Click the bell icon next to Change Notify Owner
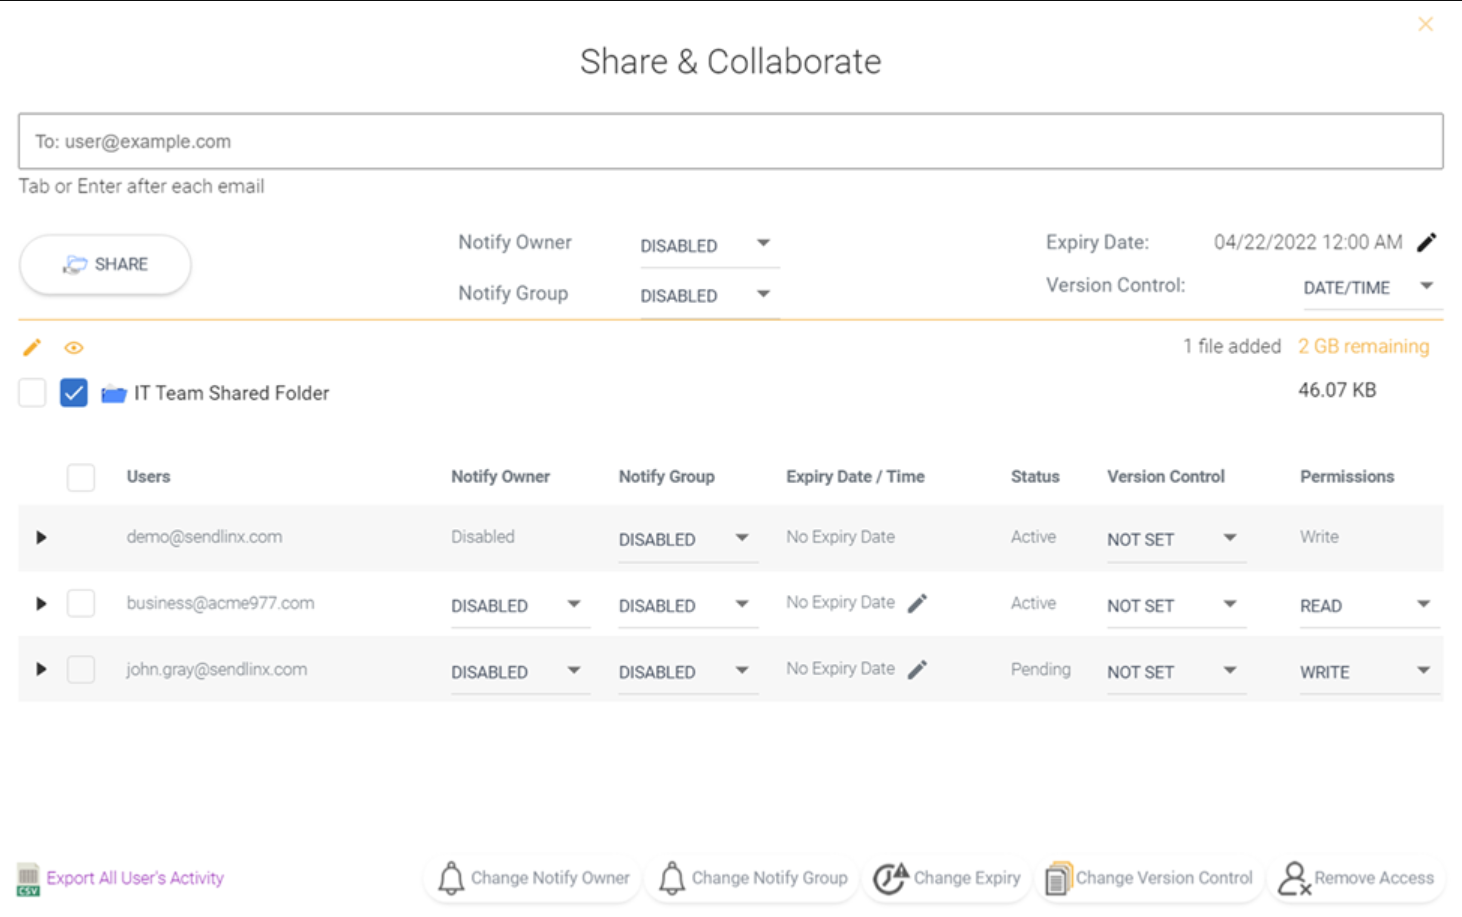Viewport: 1462px width, 917px height. coord(451,878)
